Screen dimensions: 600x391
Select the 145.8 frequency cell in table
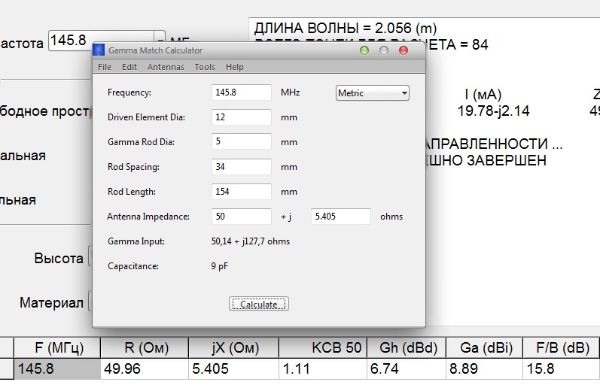pos(57,369)
